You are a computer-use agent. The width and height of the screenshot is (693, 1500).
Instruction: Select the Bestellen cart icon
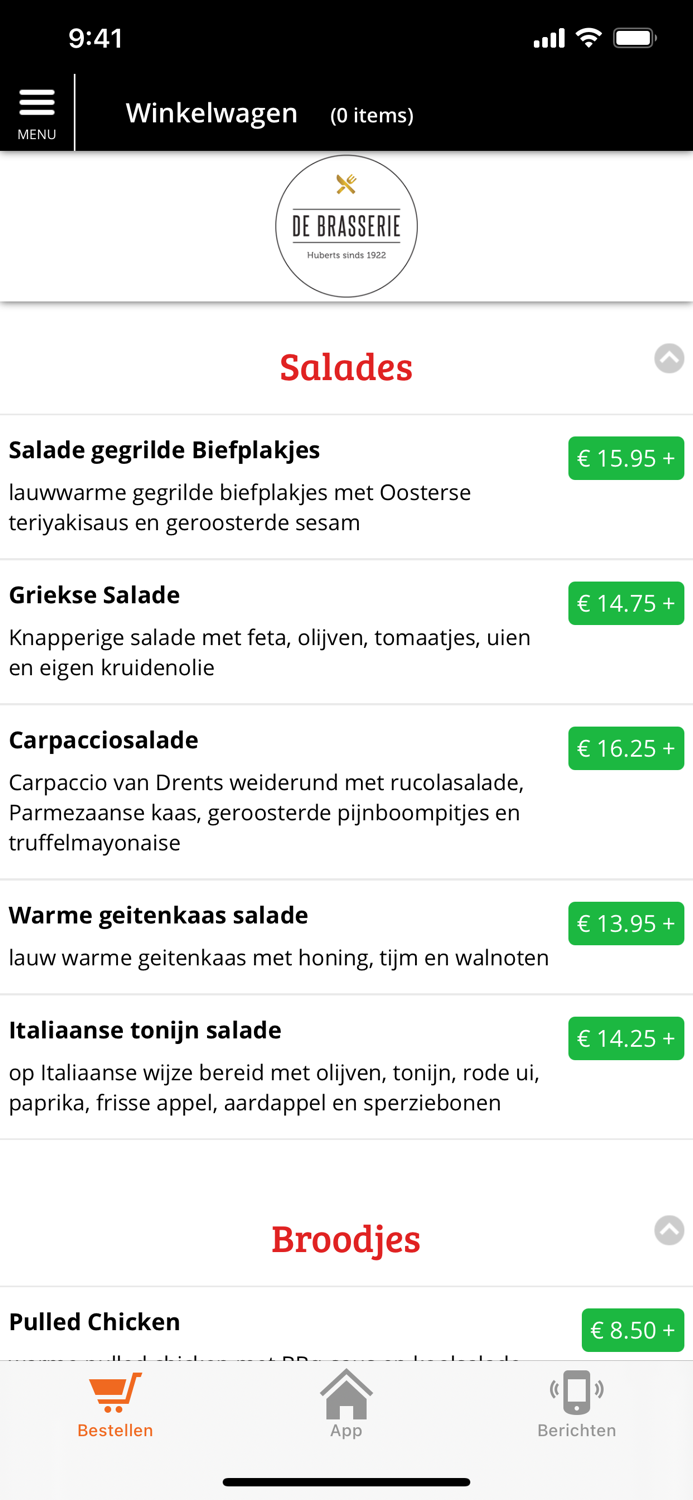pyautogui.click(x=114, y=1390)
